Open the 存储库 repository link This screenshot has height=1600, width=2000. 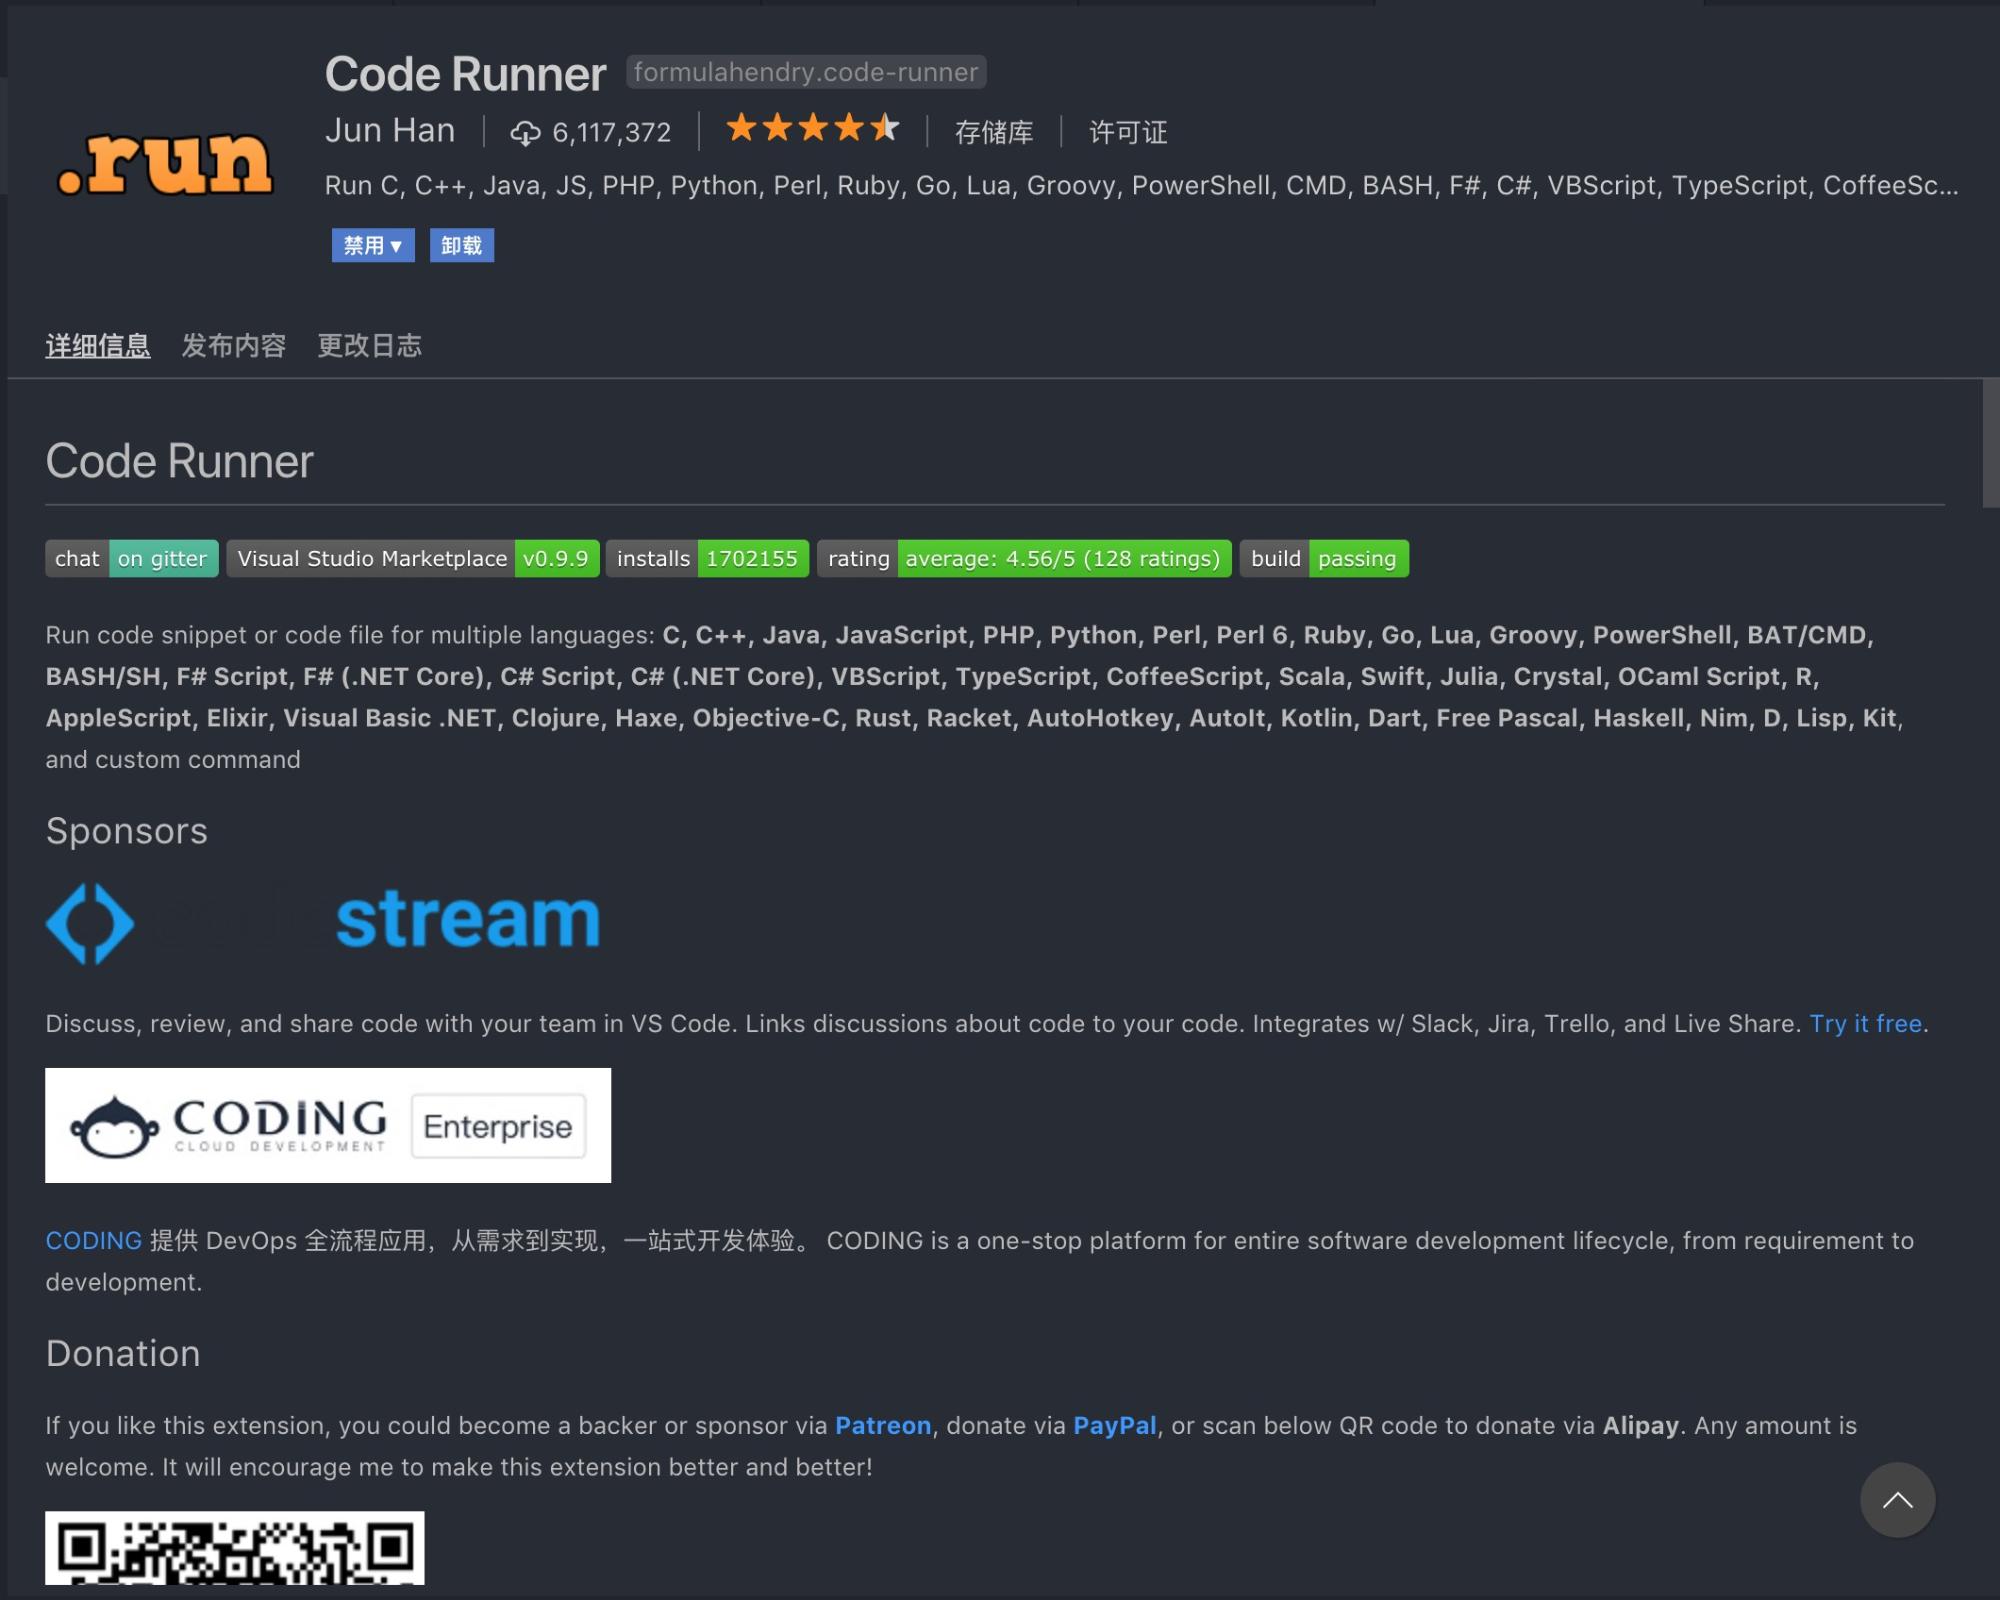(x=994, y=133)
